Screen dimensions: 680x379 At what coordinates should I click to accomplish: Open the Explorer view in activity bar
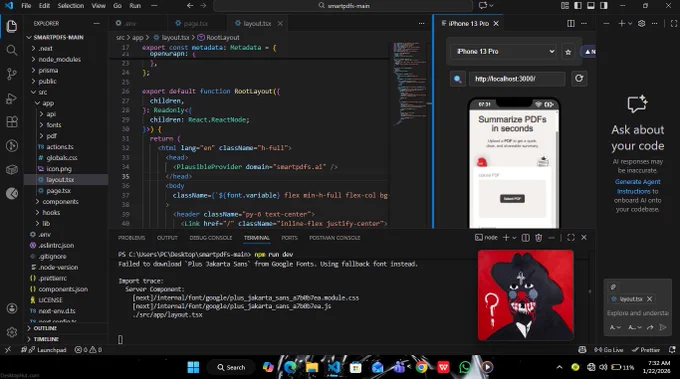[x=12, y=26]
